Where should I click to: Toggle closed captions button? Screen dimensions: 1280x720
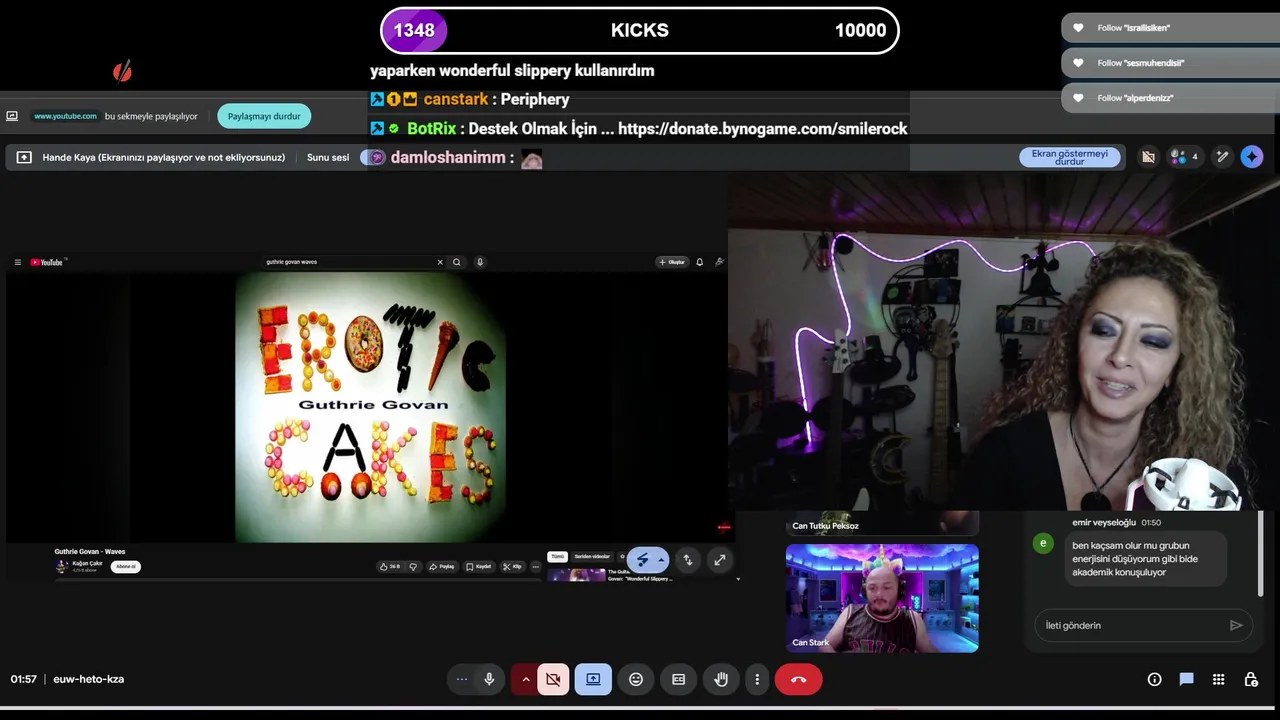pos(679,679)
